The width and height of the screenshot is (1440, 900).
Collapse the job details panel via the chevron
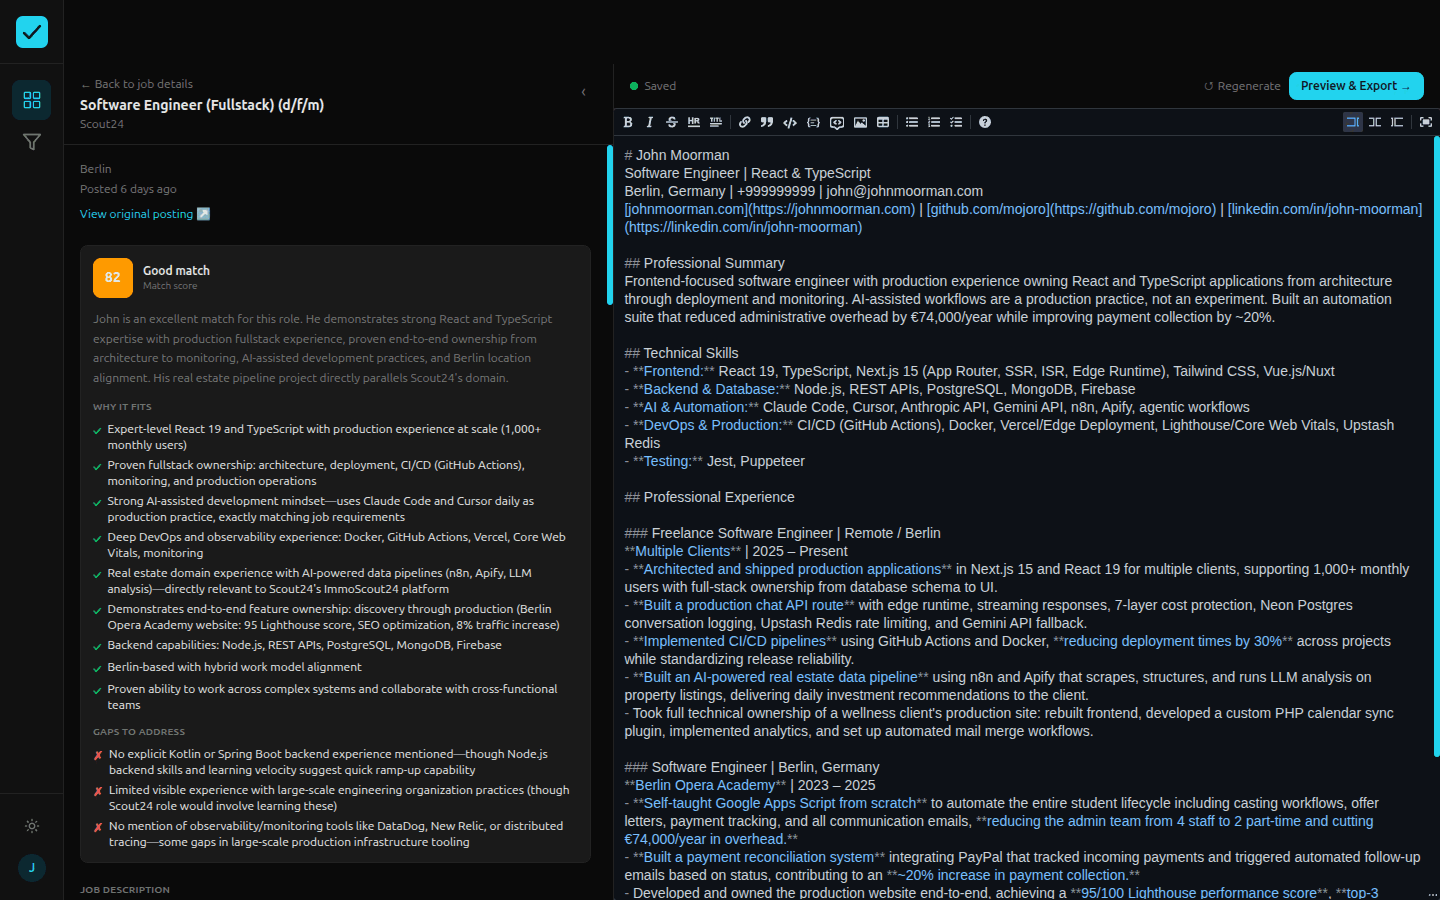point(584,91)
